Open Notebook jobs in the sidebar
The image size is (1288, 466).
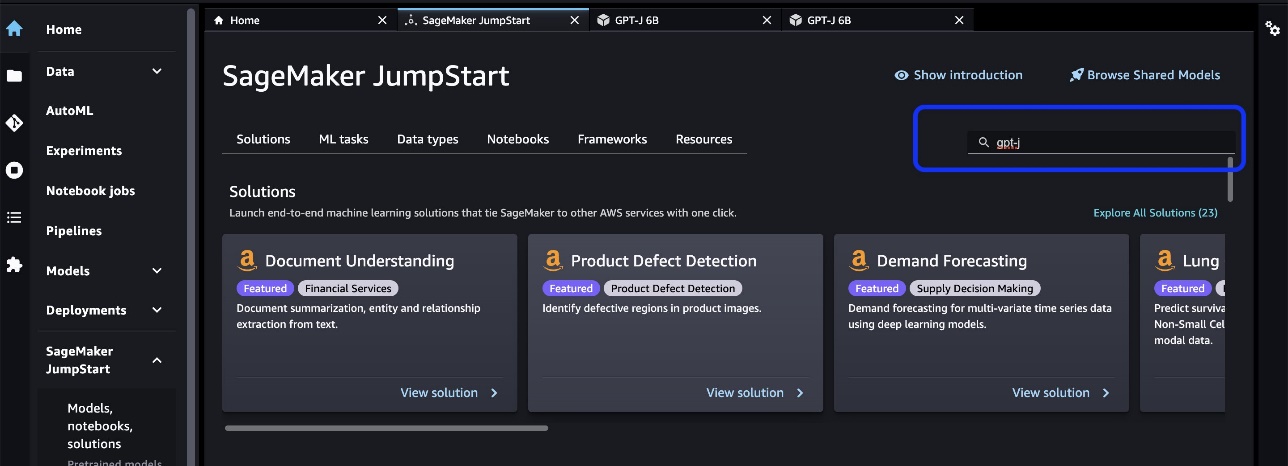pyautogui.click(x=90, y=191)
